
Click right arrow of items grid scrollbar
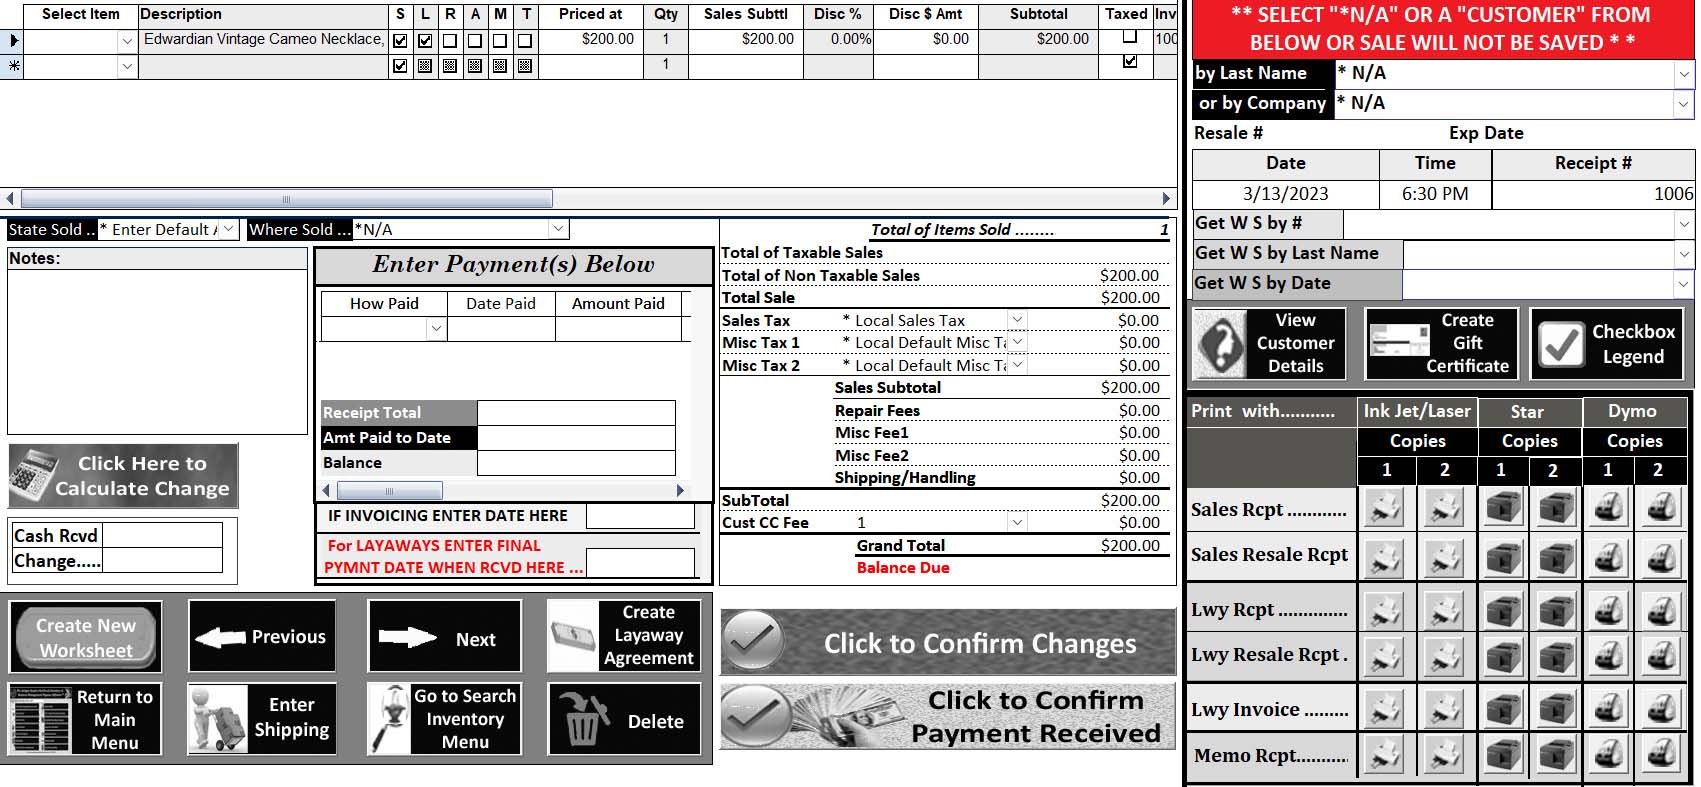[1166, 198]
